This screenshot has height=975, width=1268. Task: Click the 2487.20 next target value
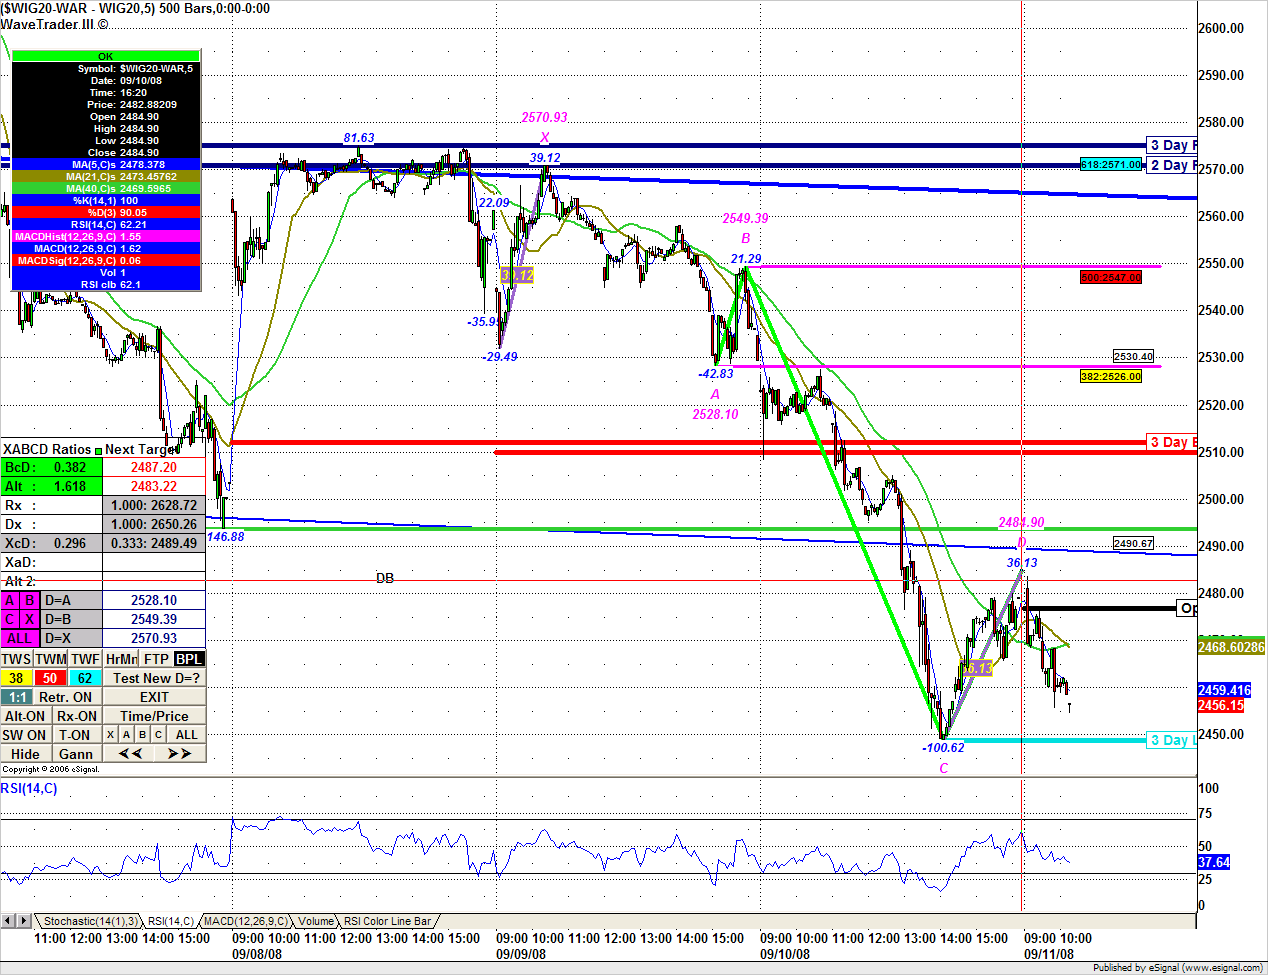click(x=154, y=467)
